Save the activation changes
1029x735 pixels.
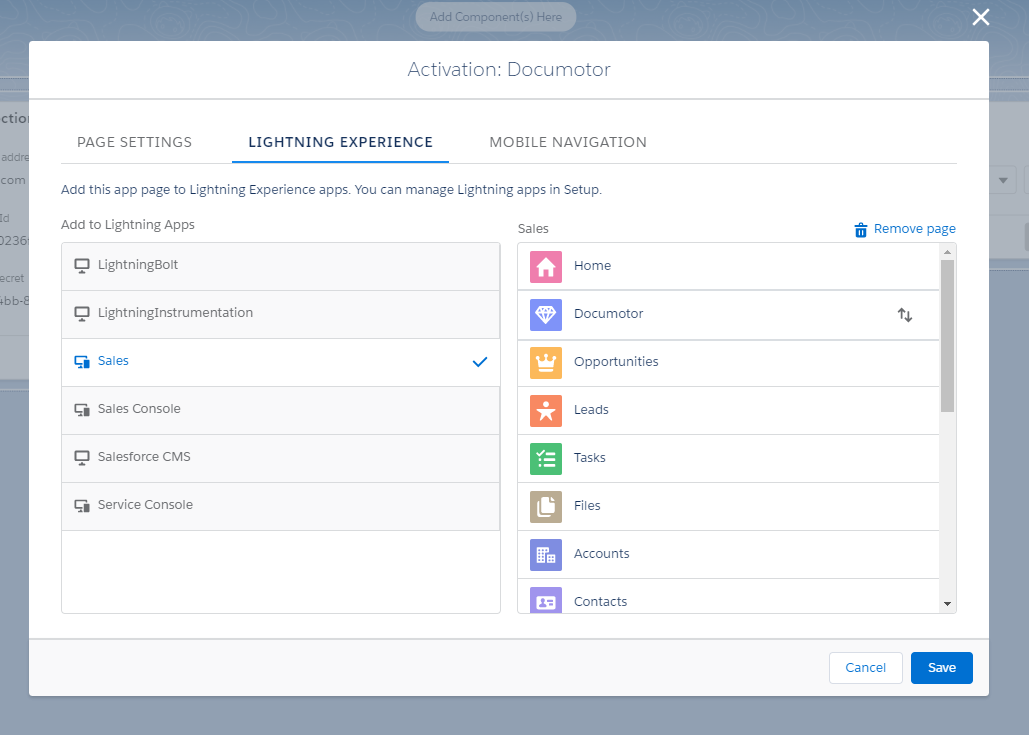tap(941, 667)
